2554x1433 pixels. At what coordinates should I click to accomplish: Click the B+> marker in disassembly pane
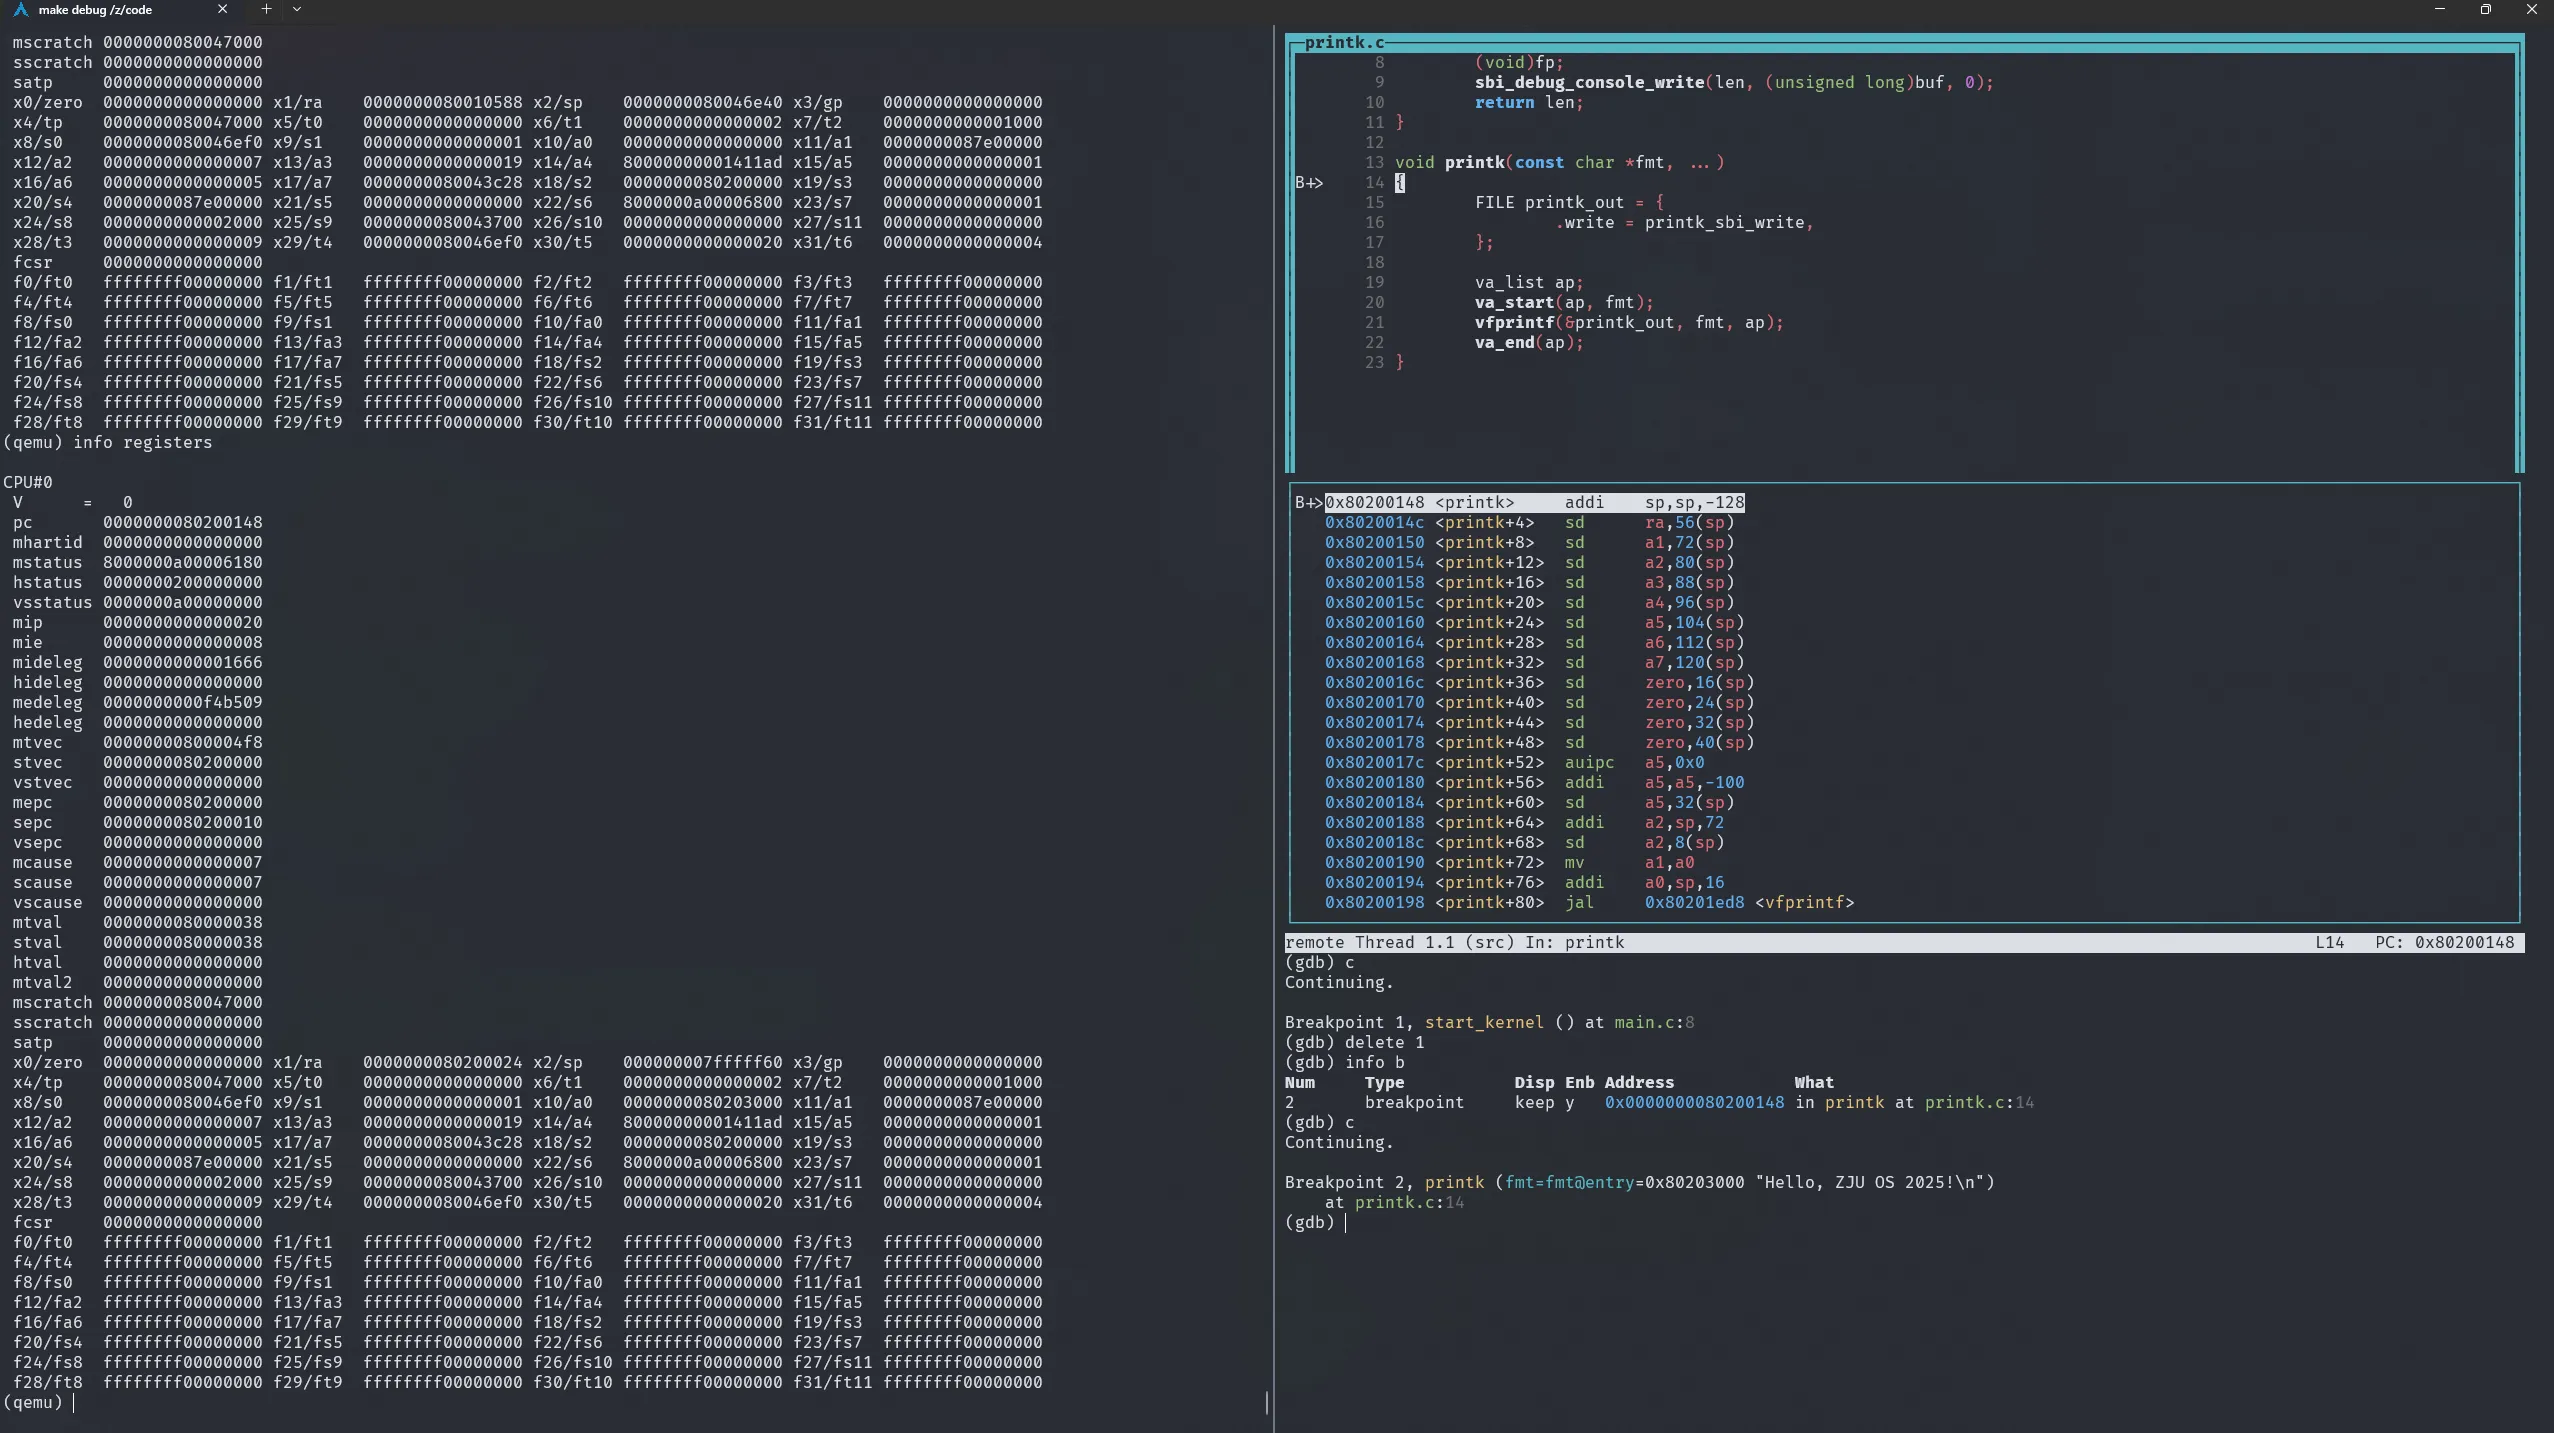[x=1308, y=503]
